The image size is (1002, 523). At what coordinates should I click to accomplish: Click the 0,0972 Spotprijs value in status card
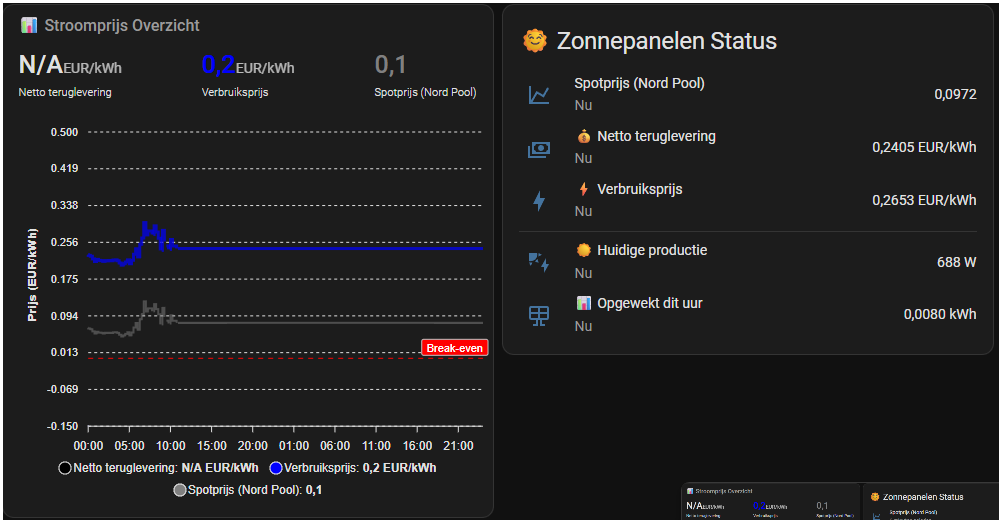coord(955,94)
